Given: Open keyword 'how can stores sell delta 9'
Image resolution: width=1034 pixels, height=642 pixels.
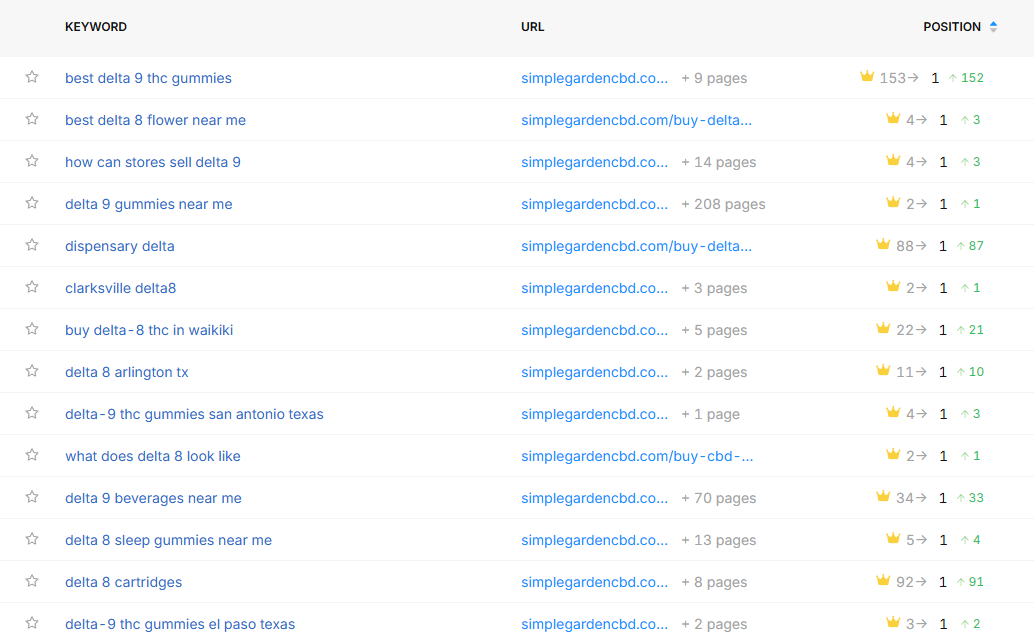Looking at the screenshot, I should (152, 162).
